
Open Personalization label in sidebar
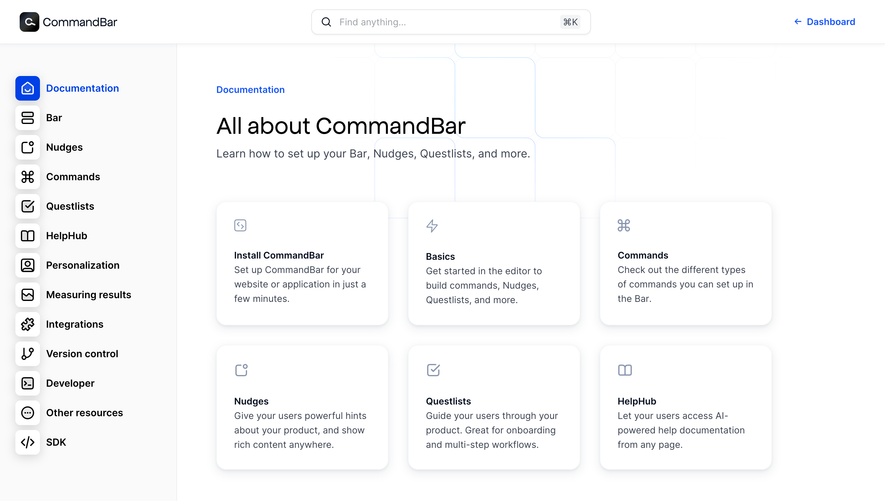[x=82, y=265]
